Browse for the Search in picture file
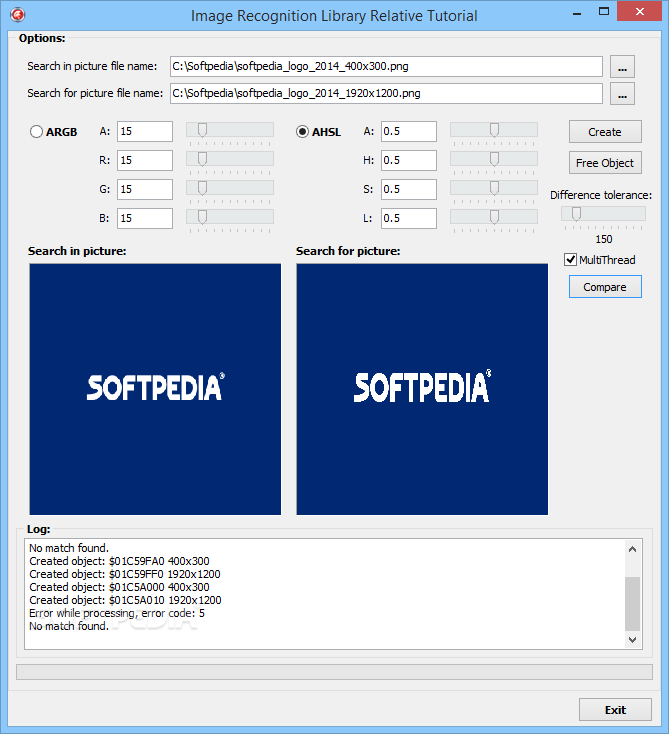Image resolution: width=669 pixels, height=734 pixels. click(622, 66)
